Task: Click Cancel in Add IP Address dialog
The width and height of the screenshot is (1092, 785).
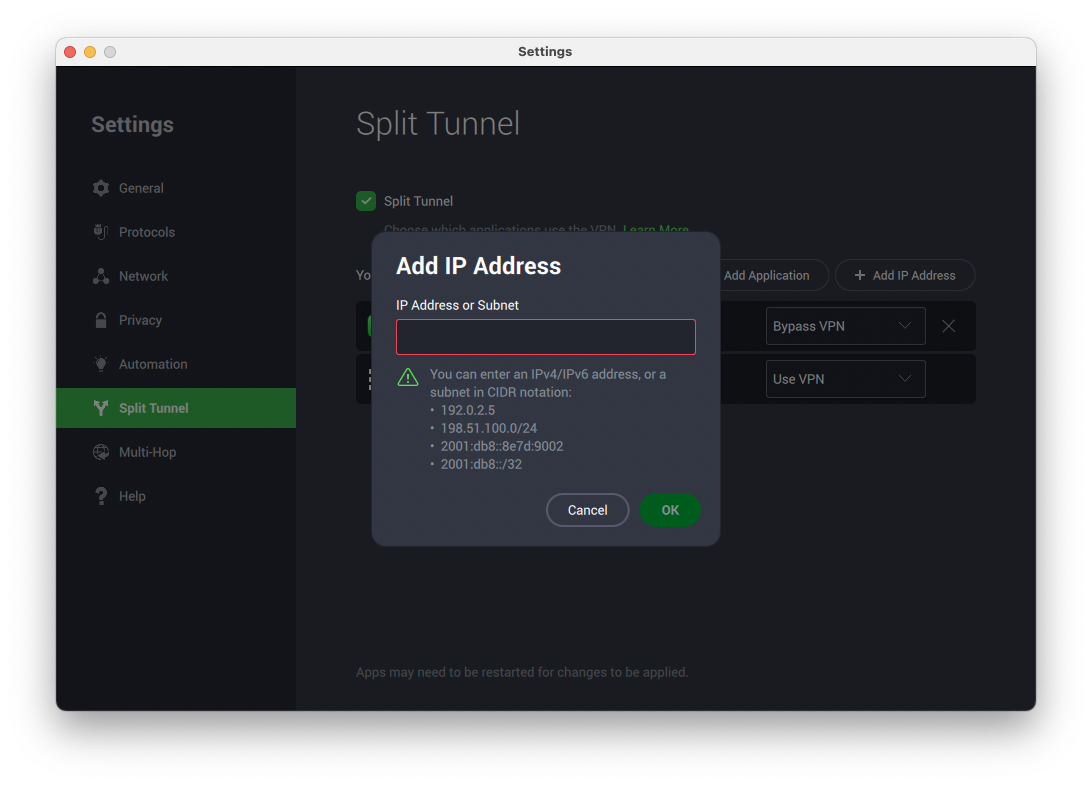Action: point(588,510)
